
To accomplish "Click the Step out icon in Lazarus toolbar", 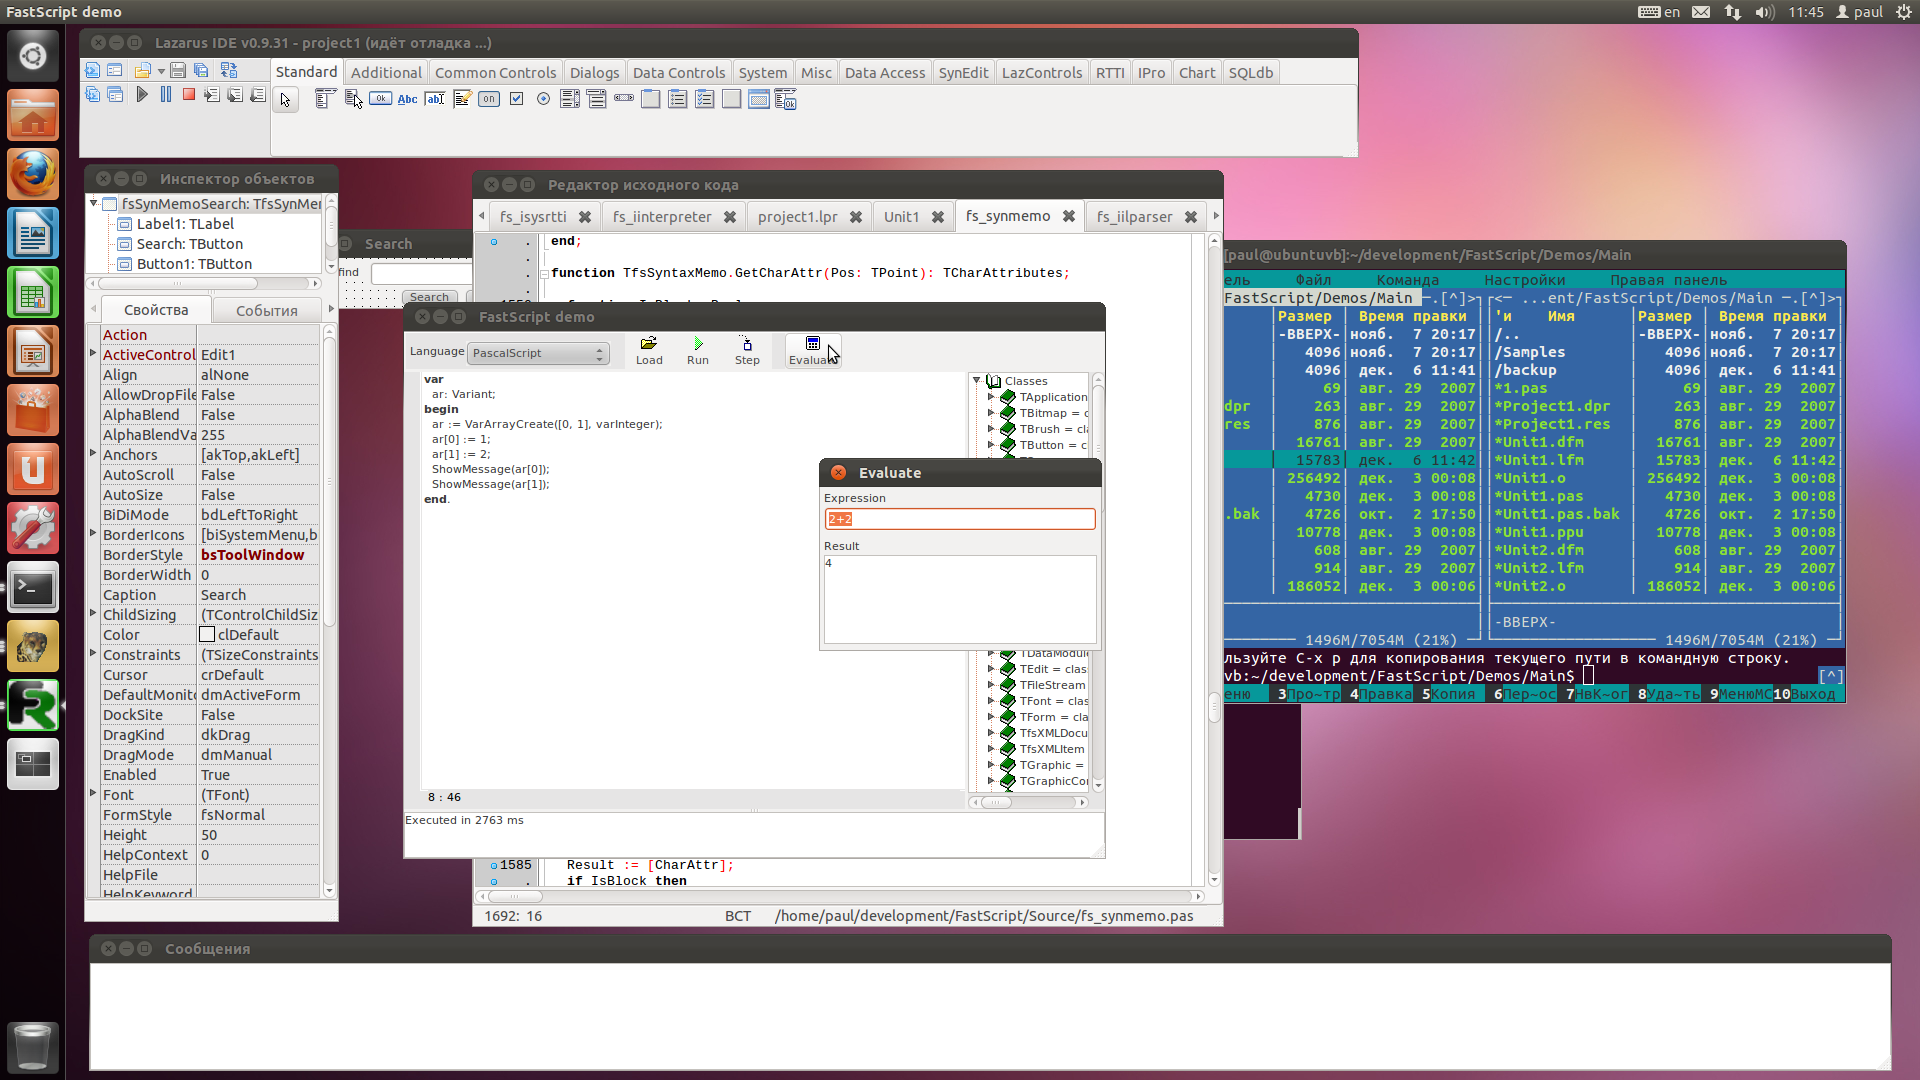I will click(258, 94).
